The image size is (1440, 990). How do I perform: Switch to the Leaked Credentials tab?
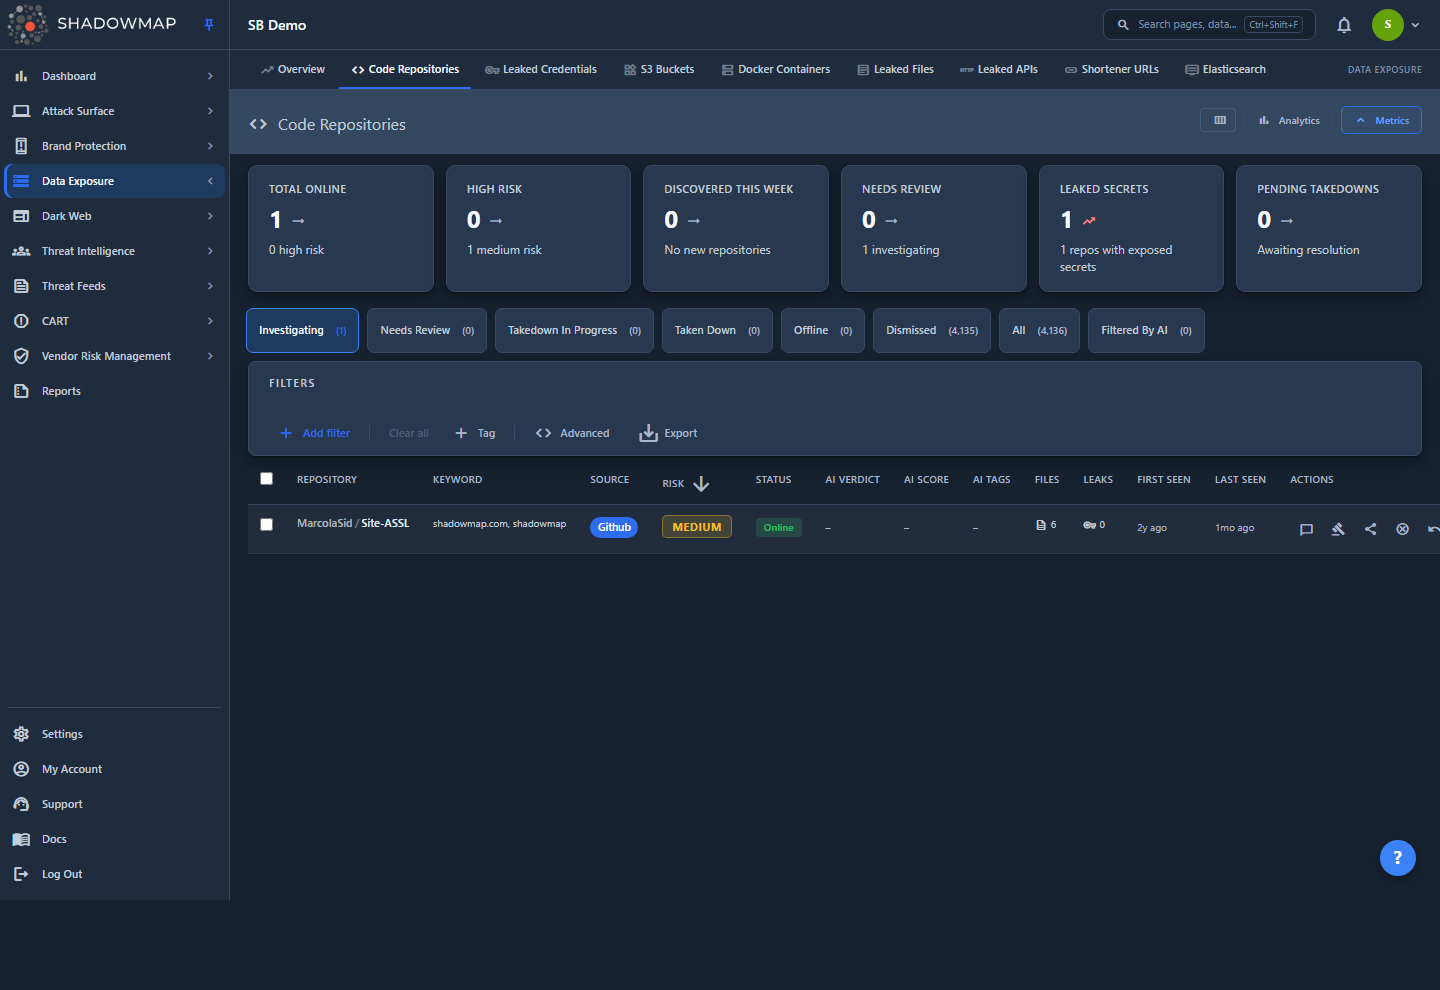(x=541, y=70)
